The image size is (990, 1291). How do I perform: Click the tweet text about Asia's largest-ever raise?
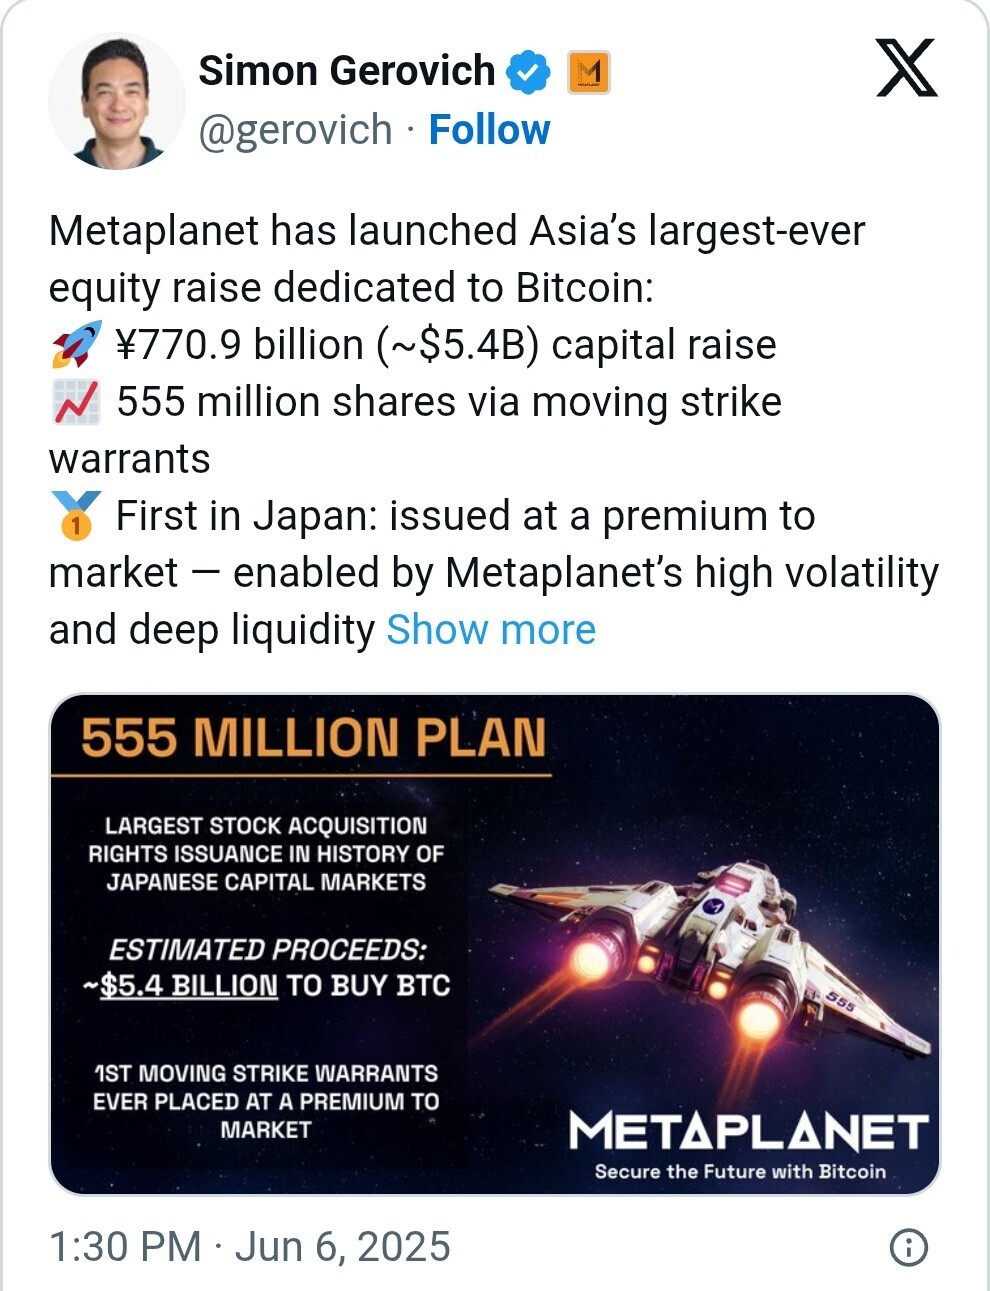(x=456, y=259)
